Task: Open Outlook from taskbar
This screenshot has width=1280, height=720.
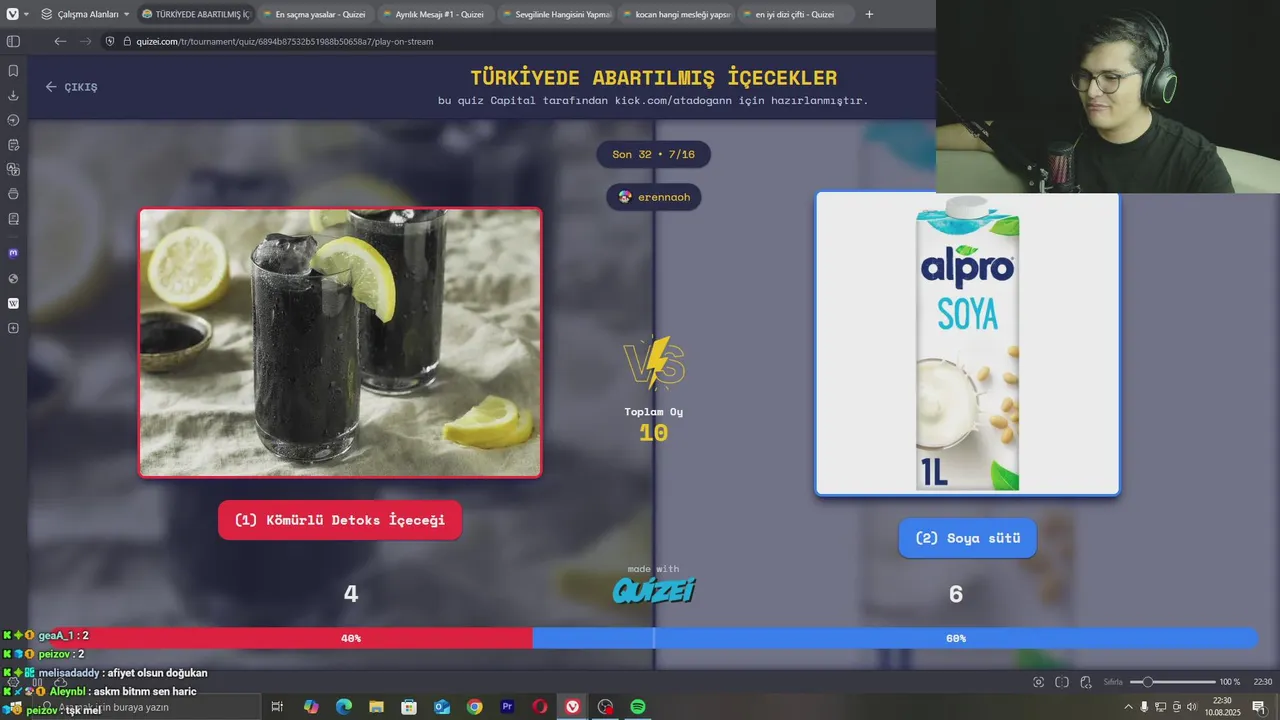Action: [442, 707]
